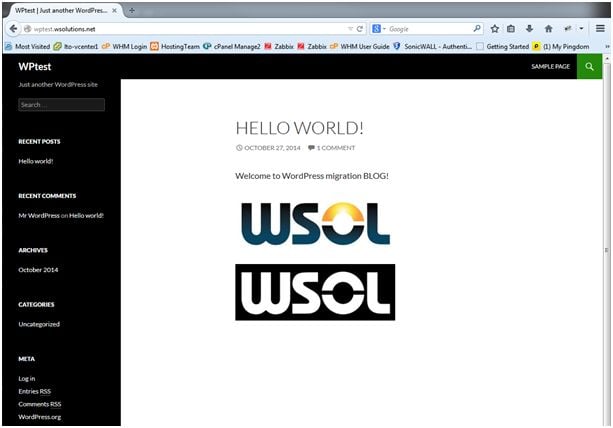Click the ARCHIVES heading
The image size is (613, 428).
coord(33,250)
